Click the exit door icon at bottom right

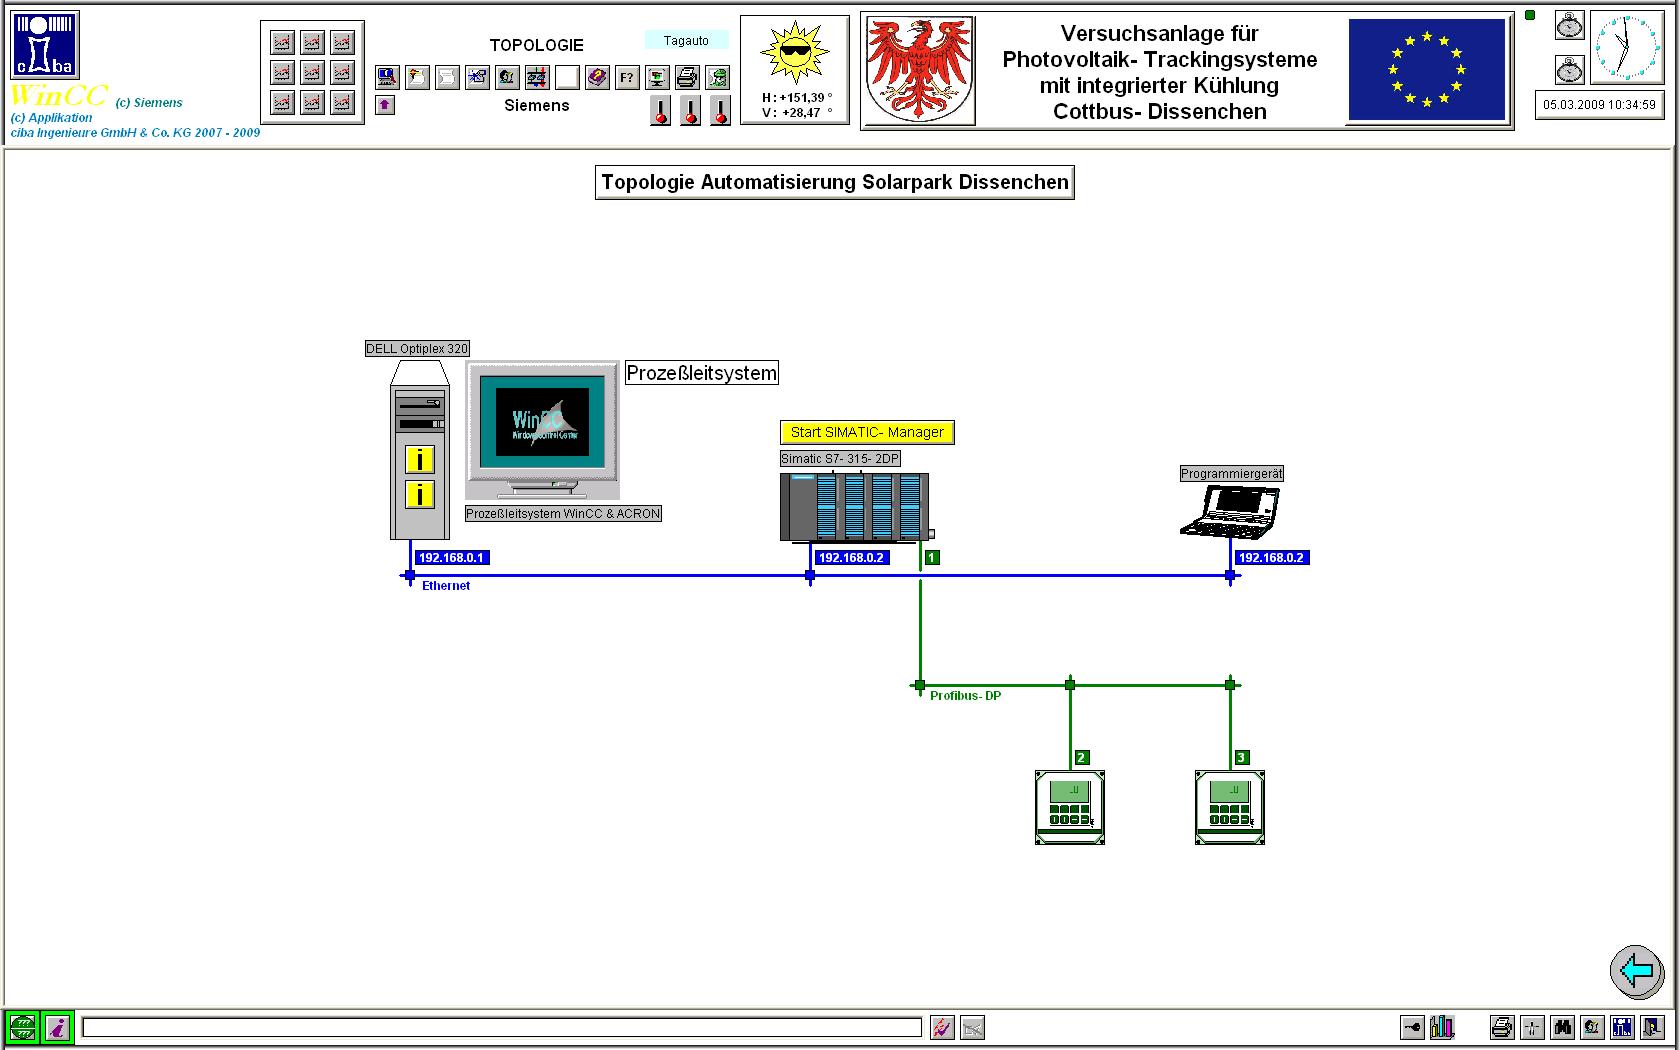coord(1652,1027)
